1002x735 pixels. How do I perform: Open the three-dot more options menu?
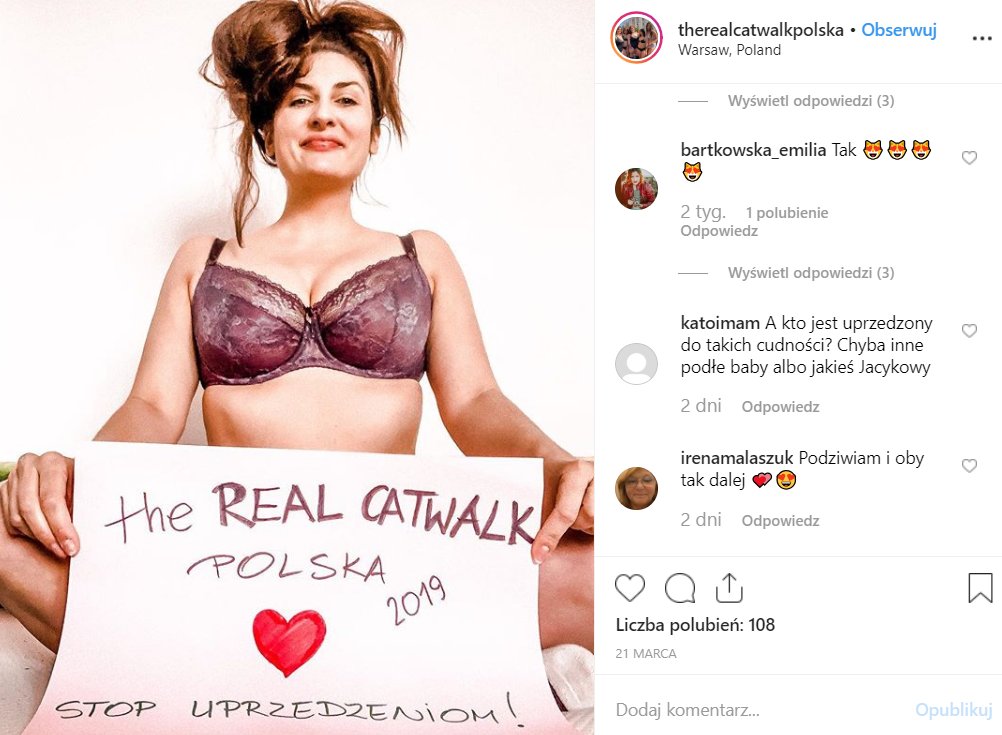point(982,39)
